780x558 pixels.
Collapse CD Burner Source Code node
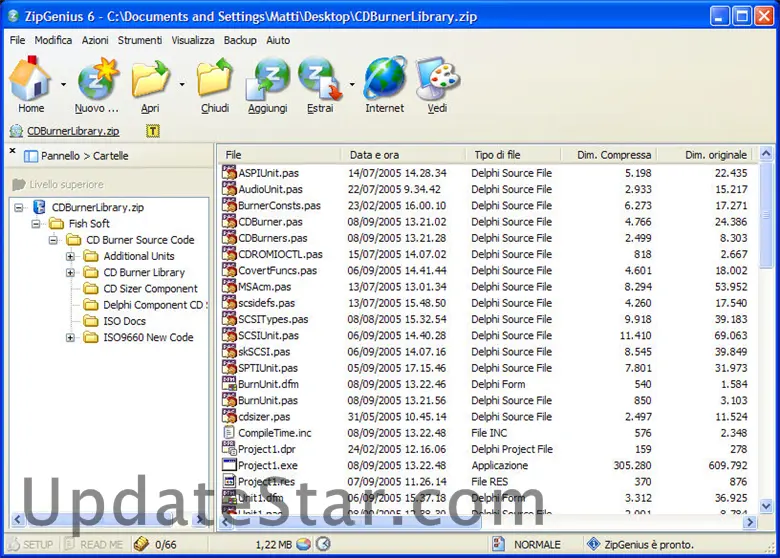[x=53, y=240]
